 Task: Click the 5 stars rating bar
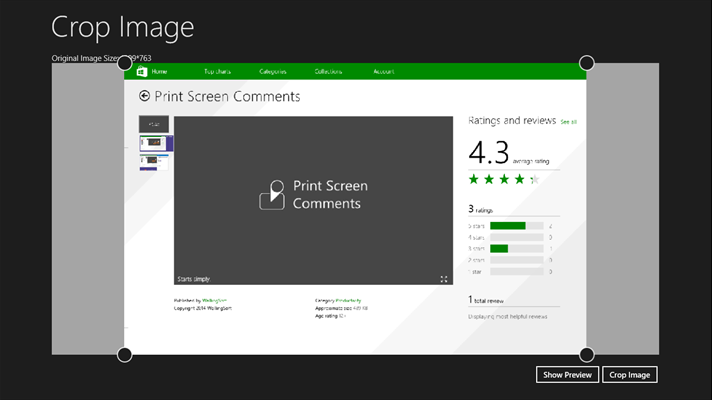(x=517, y=226)
